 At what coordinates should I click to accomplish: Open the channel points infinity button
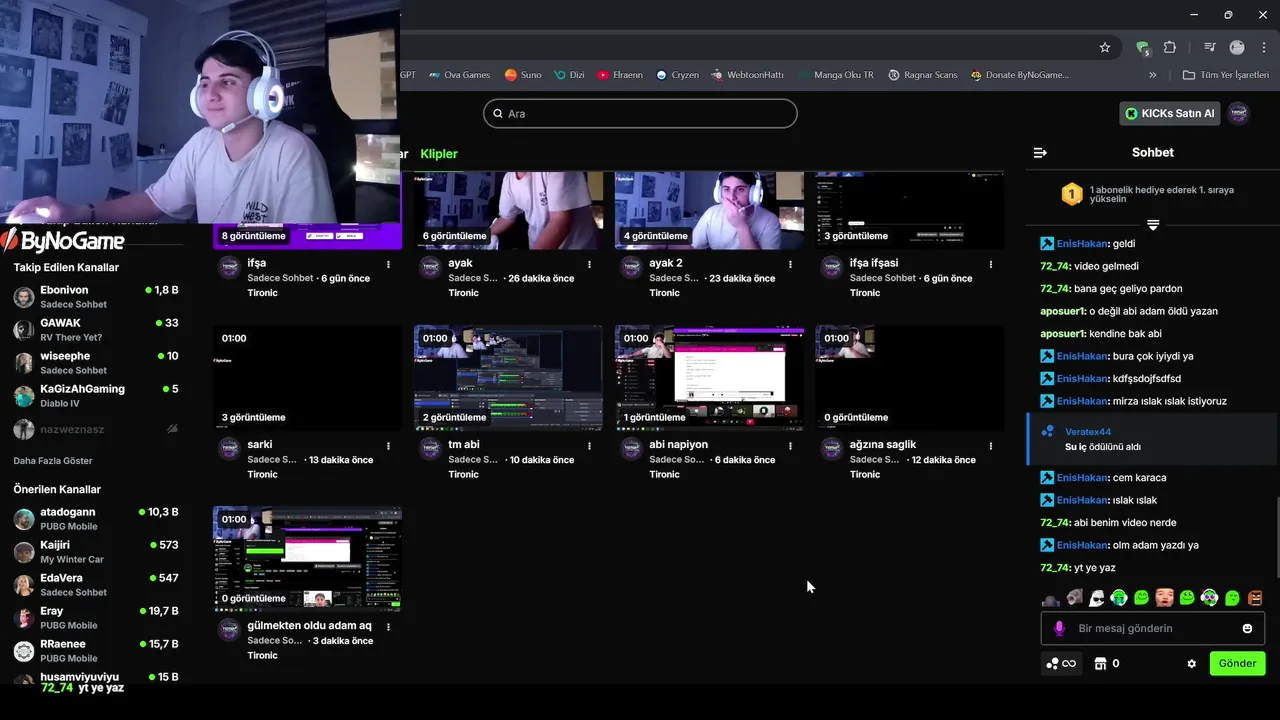click(x=1061, y=663)
